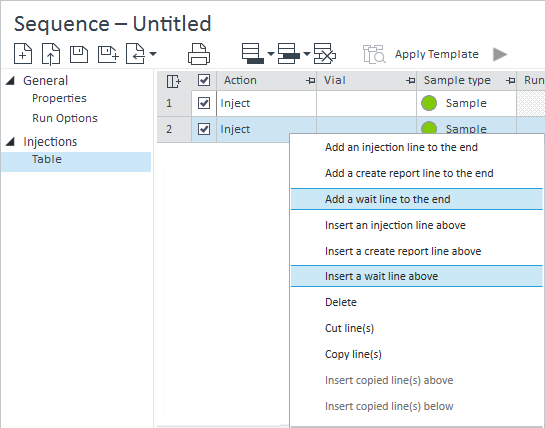The image size is (545, 428).
Task: Click the Vial cell in row 1
Action: coord(366,103)
